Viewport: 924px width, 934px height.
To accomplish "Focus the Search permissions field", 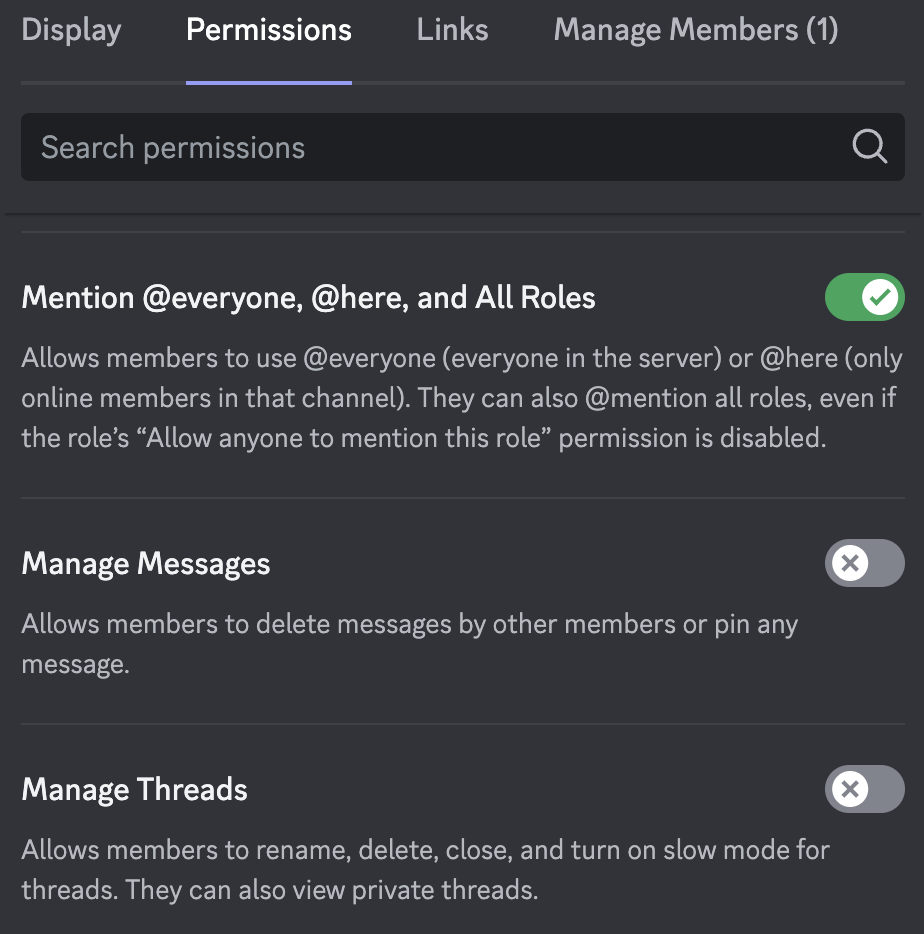I will coord(463,147).
